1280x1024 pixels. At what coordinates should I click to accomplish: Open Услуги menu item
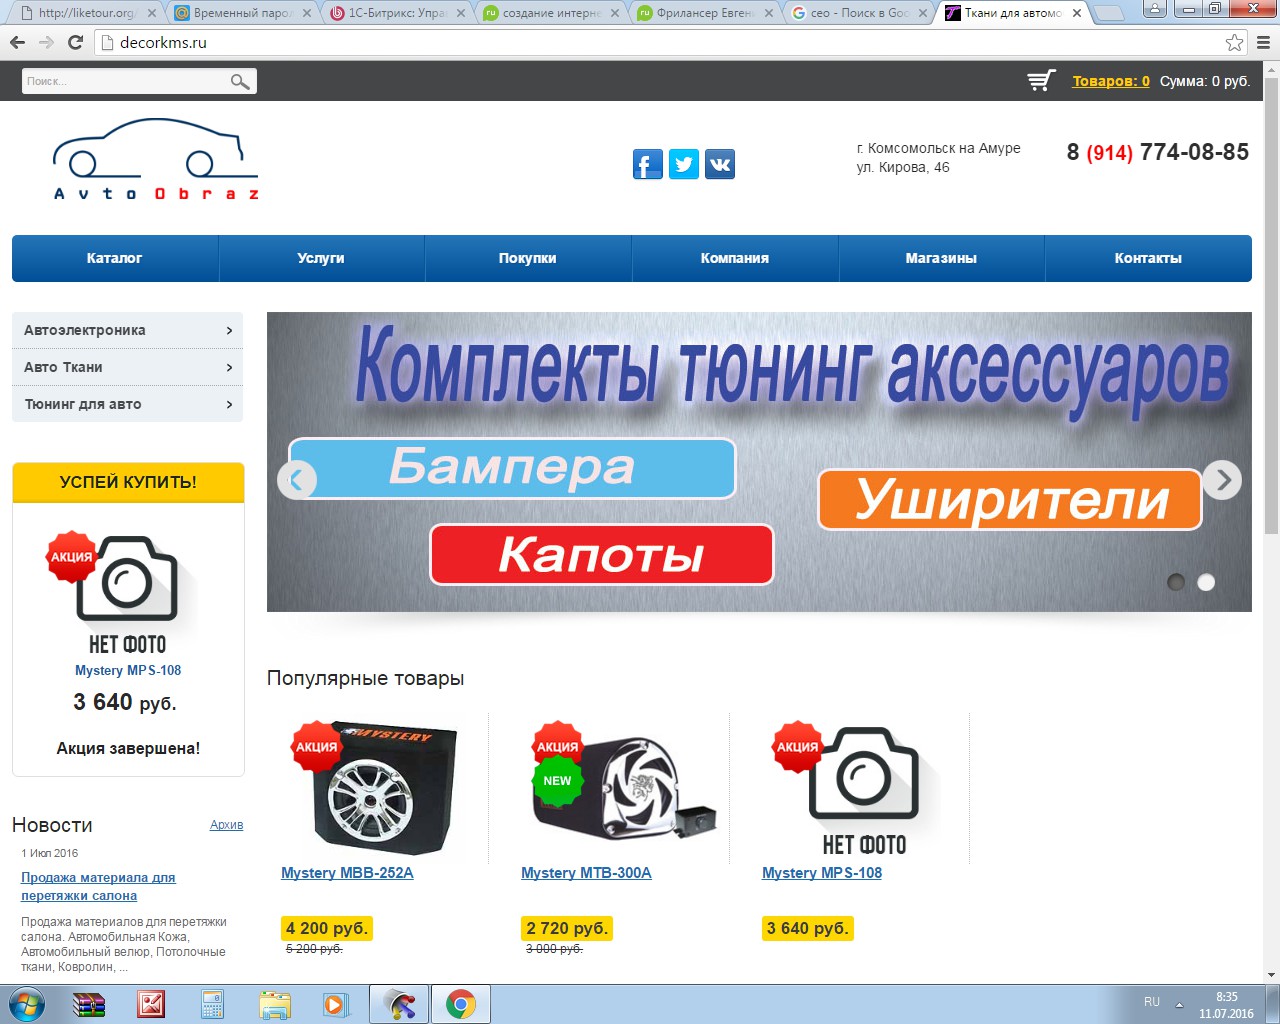(321, 258)
